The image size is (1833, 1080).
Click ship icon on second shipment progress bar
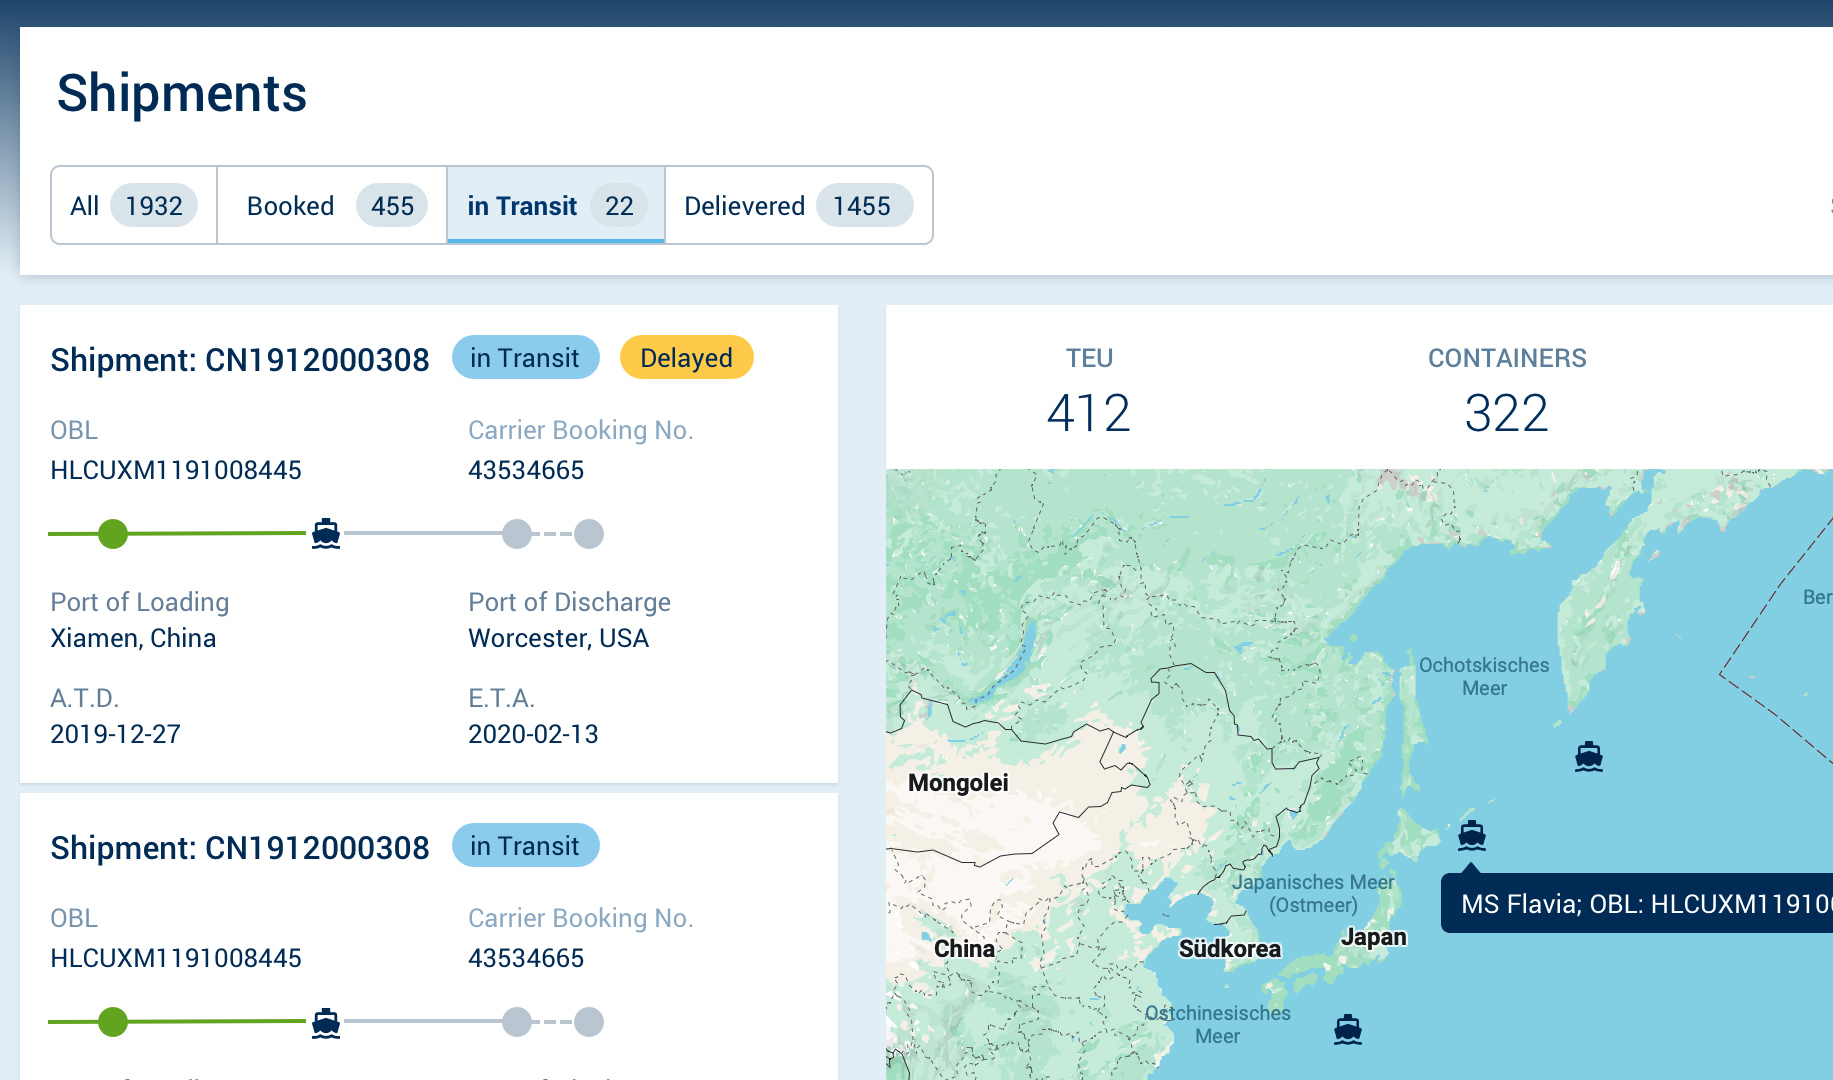(326, 1023)
